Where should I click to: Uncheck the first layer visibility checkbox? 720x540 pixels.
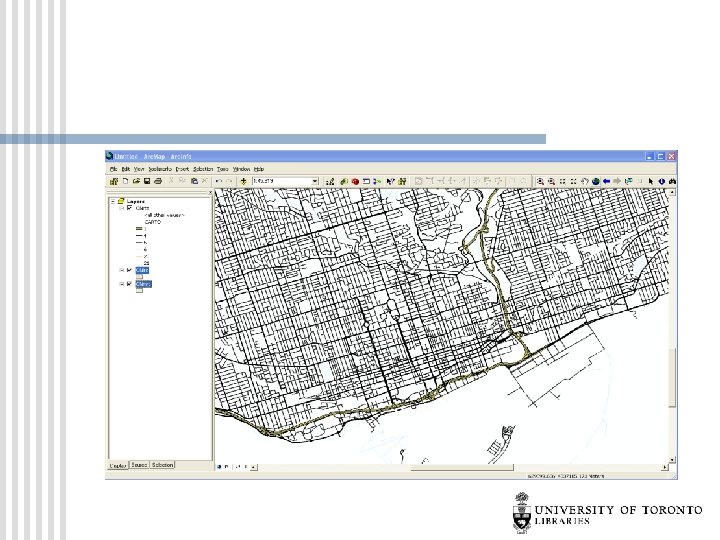pos(129,208)
